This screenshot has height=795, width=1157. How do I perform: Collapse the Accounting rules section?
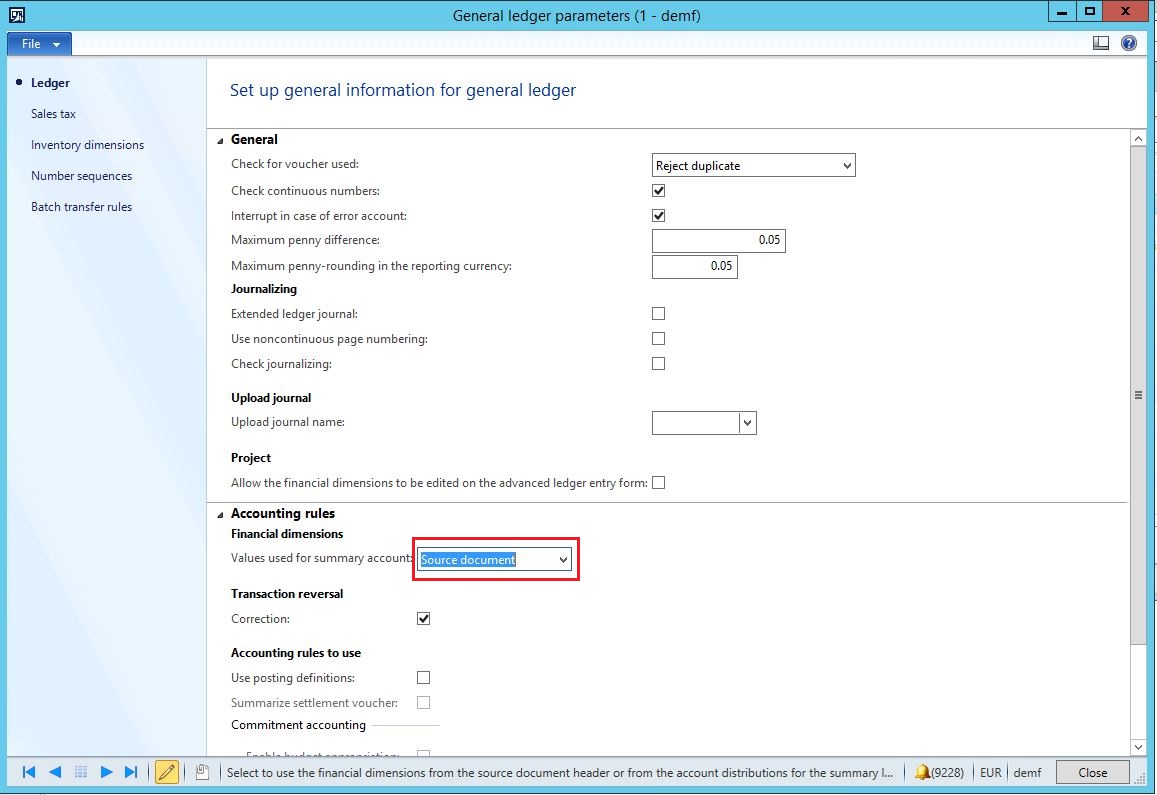click(x=221, y=514)
